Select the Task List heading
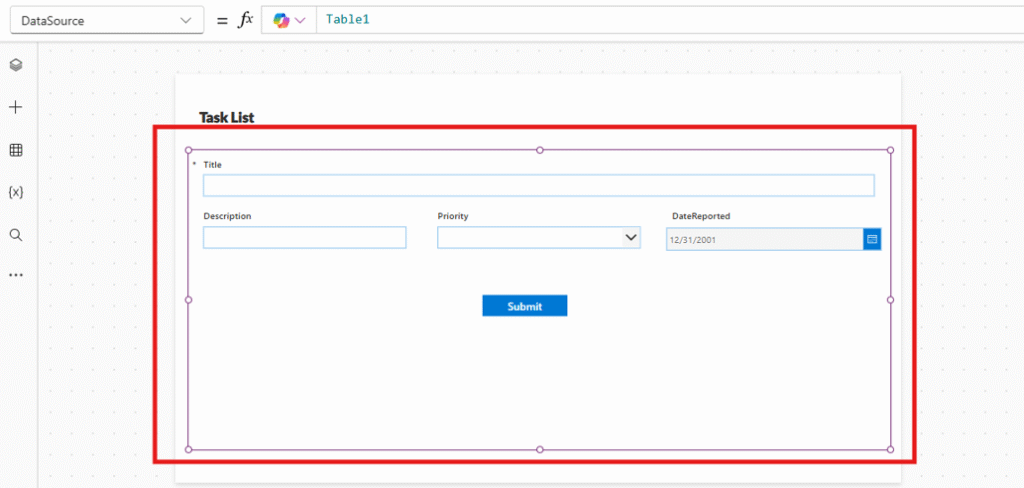Screen dimensions: 1024x488 227,118
